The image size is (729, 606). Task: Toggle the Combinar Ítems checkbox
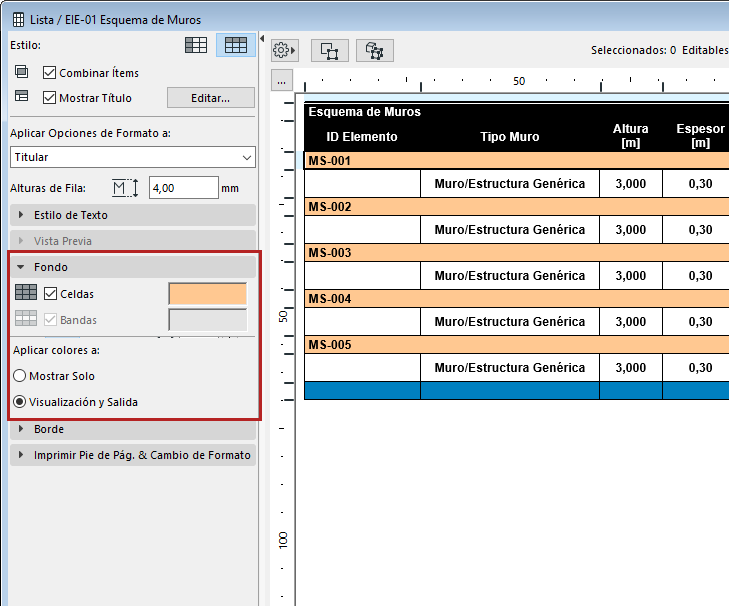49,73
